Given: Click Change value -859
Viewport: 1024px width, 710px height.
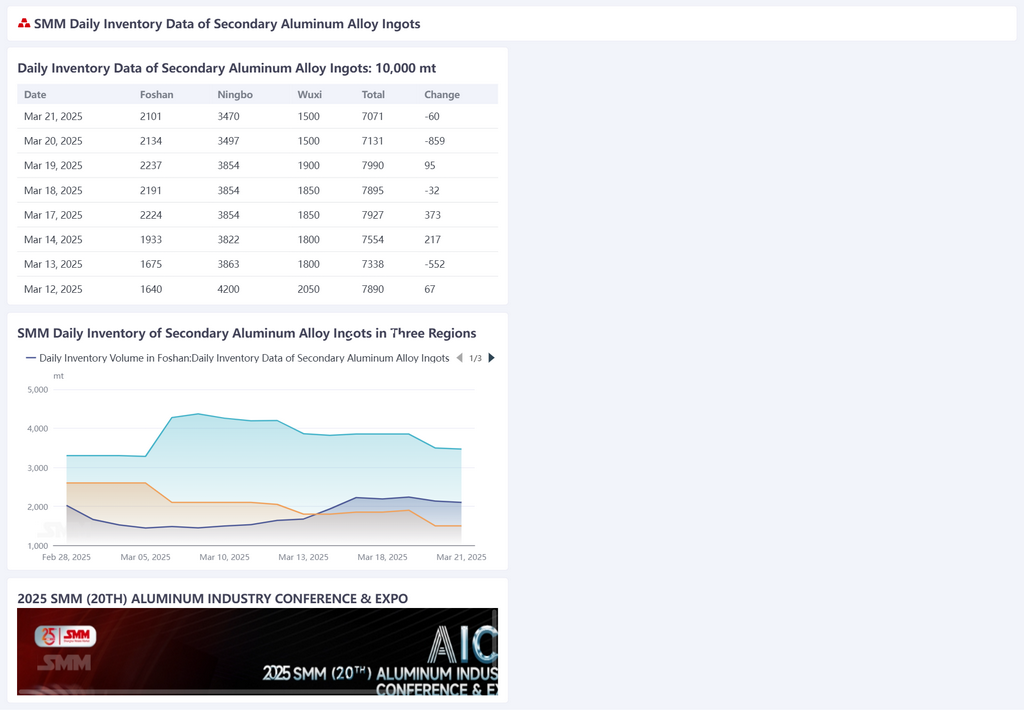Looking at the screenshot, I should pos(434,141).
